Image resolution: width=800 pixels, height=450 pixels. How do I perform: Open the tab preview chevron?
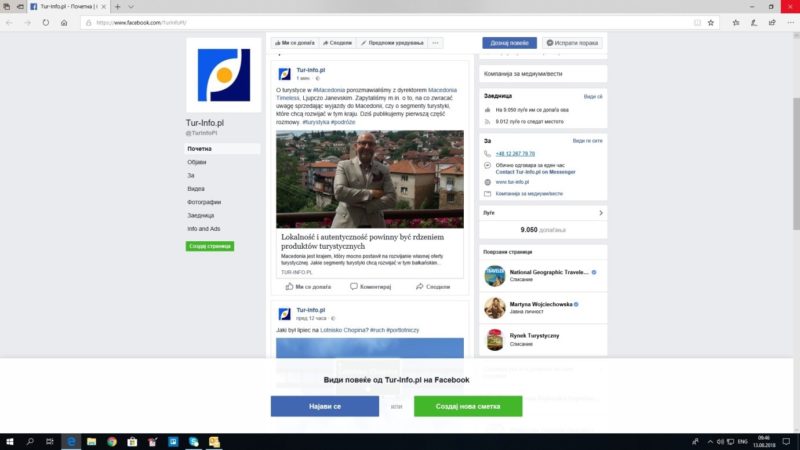[131, 7]
